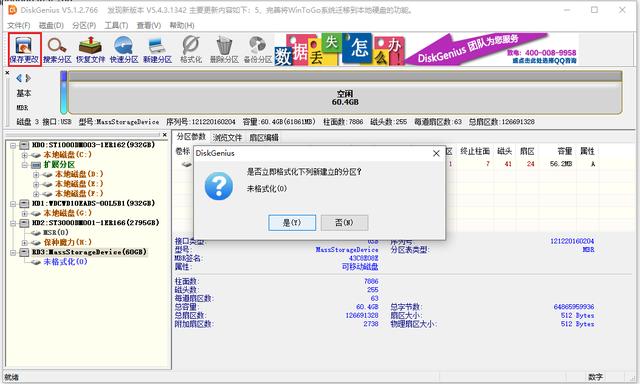
Task: Decline formatting with 否(N) button
Action: coord(344,223)
